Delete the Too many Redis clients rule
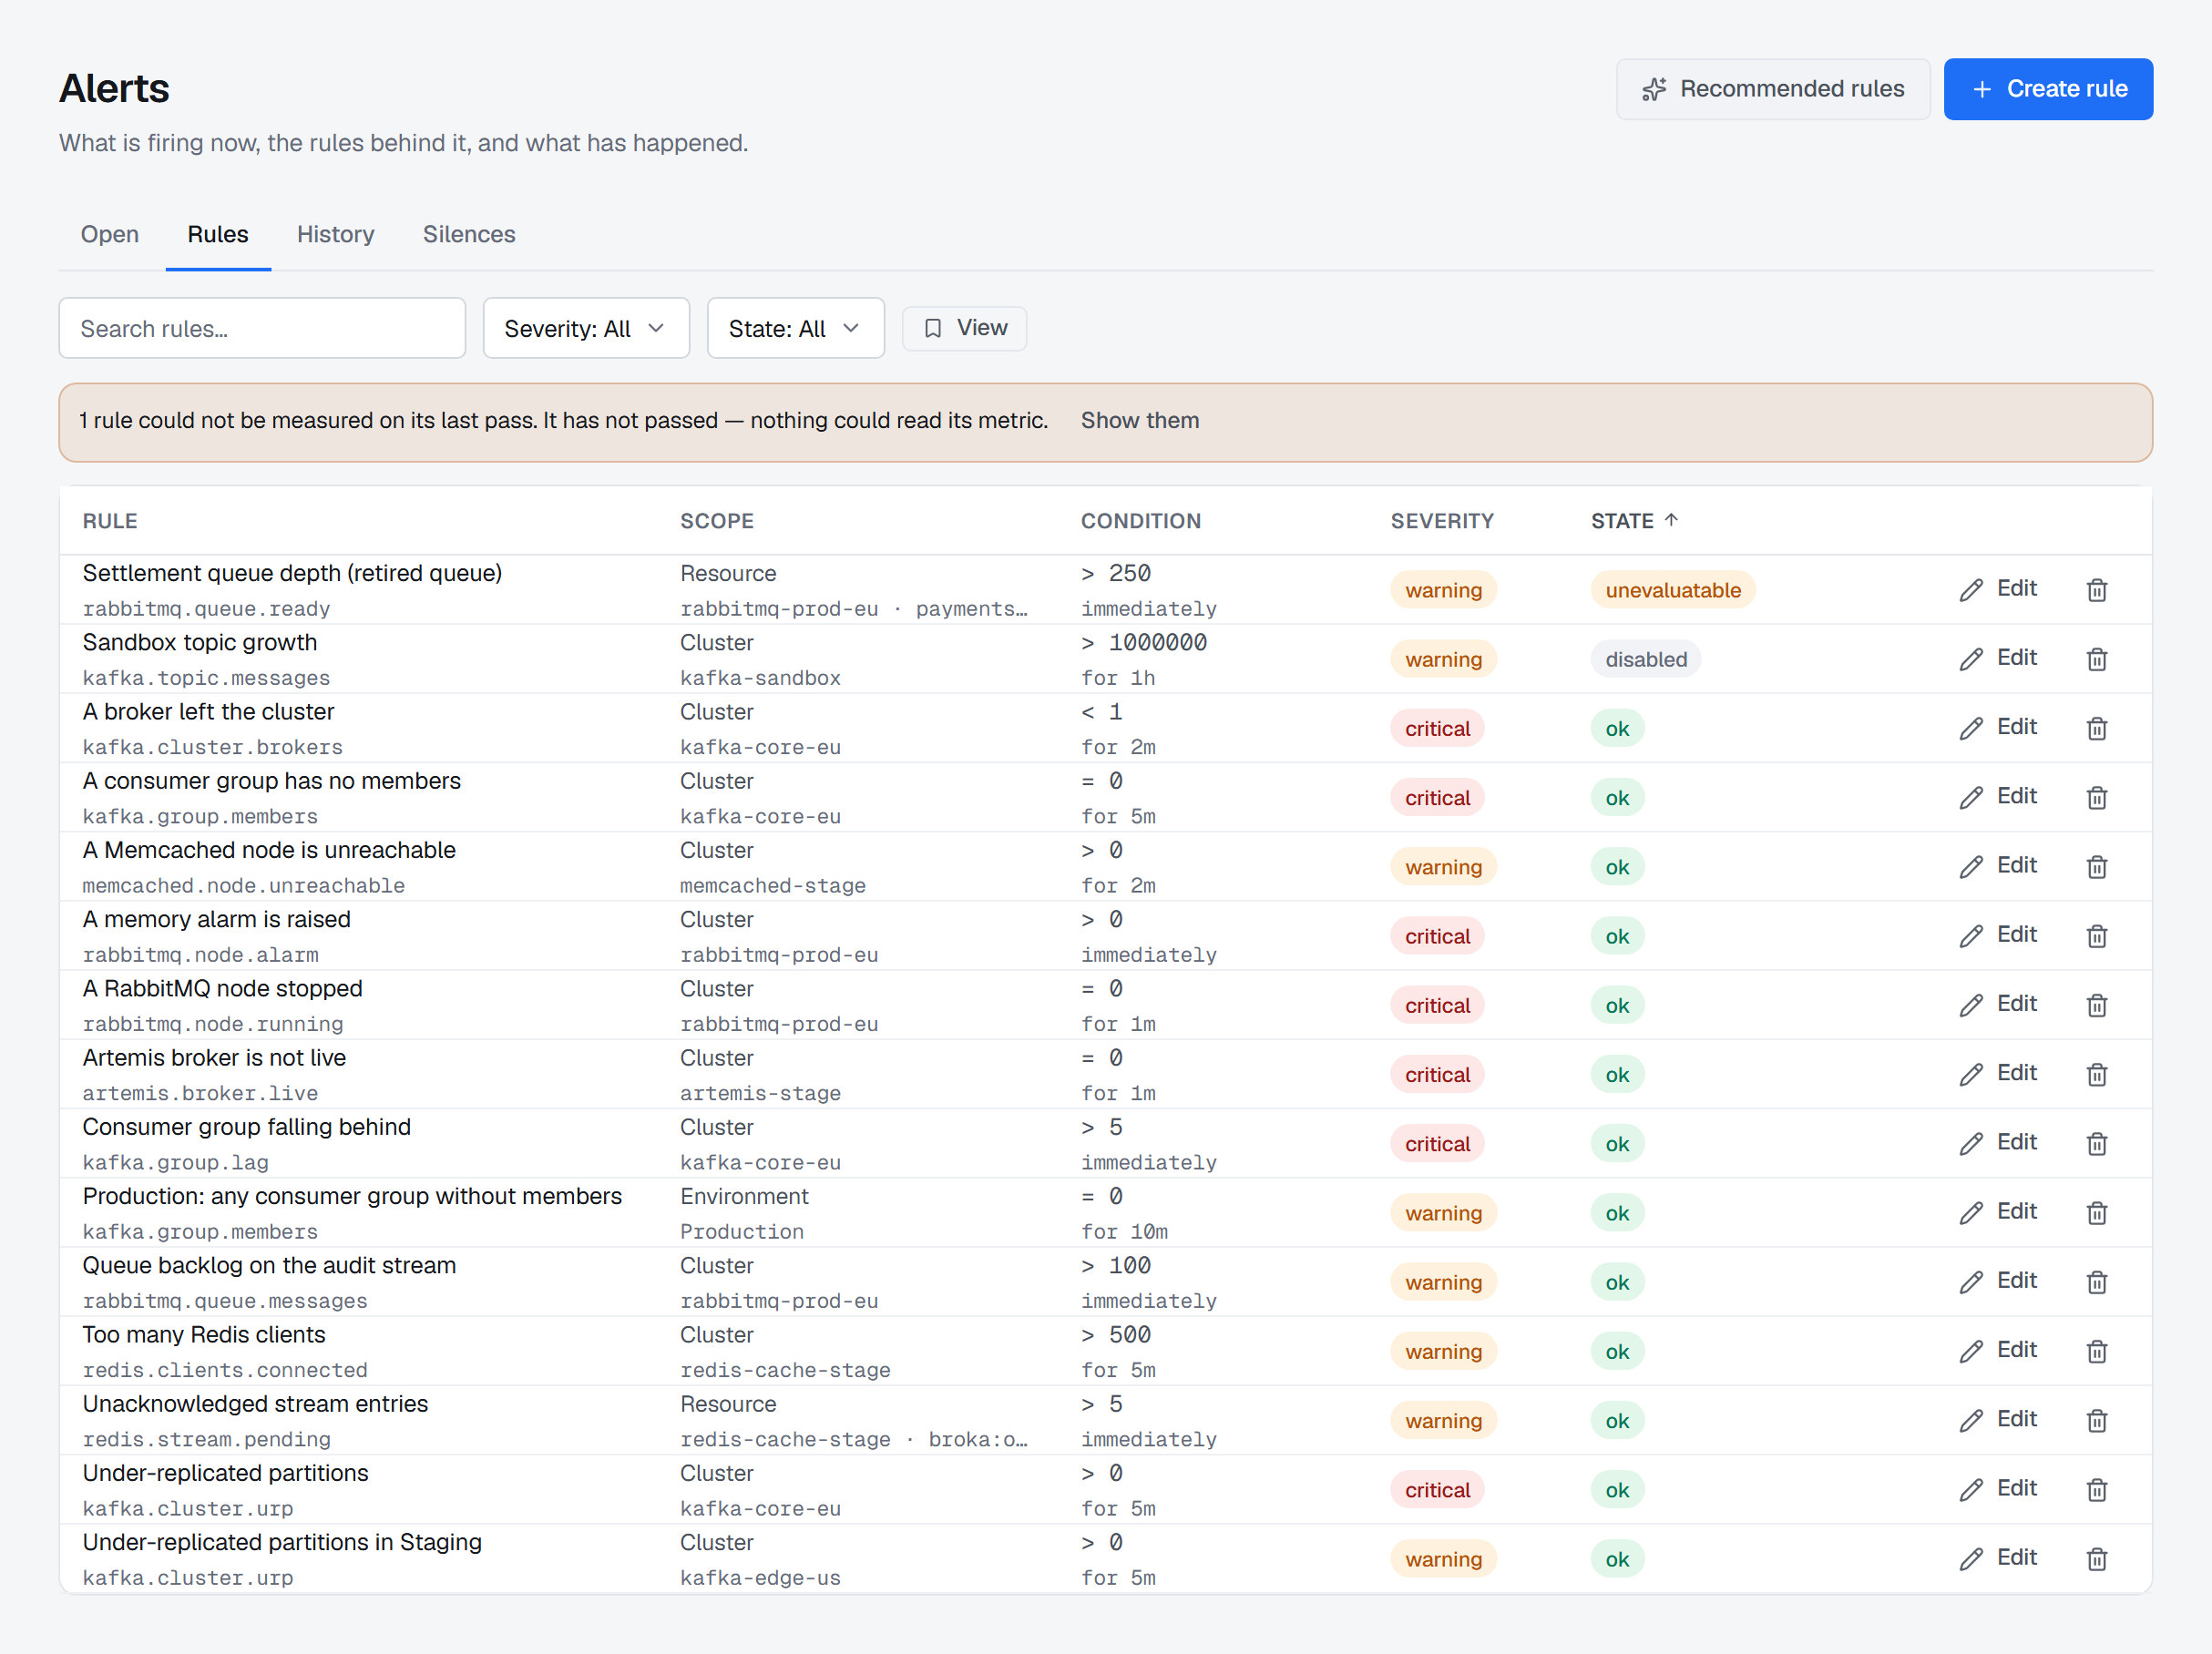The width and height of the screenshot is (2212, 1654). 2097,1351
